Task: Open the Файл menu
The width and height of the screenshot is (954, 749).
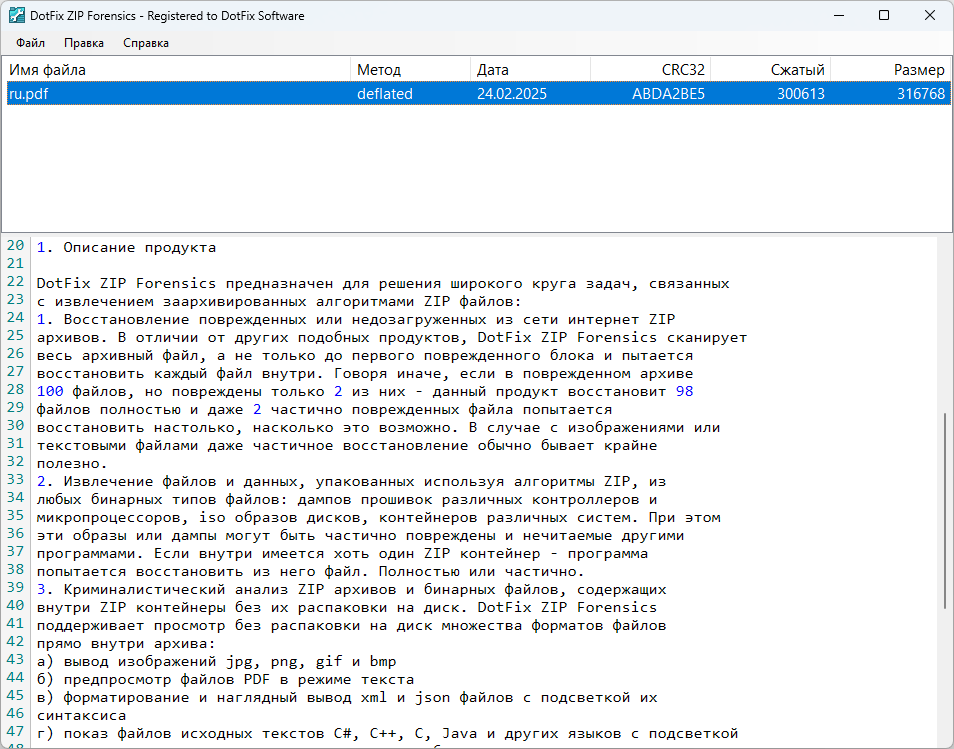Action: [x=30, y=43]
